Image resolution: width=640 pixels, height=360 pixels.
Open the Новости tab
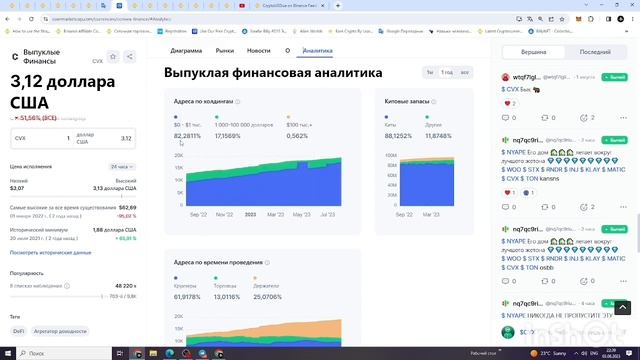pos(258,51)
